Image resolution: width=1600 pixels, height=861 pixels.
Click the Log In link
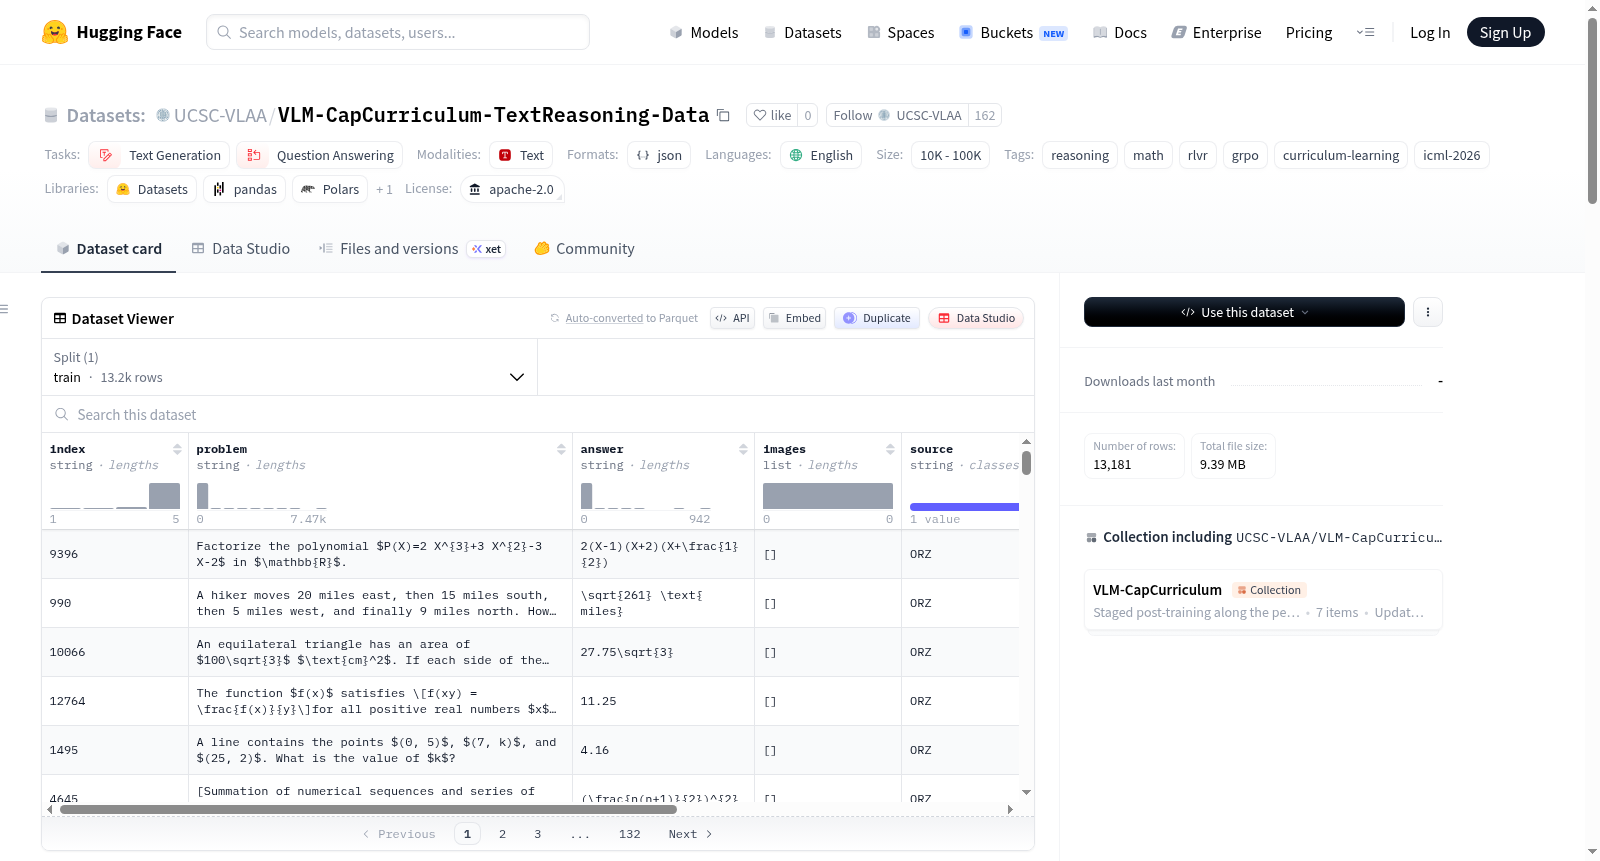1430,33
